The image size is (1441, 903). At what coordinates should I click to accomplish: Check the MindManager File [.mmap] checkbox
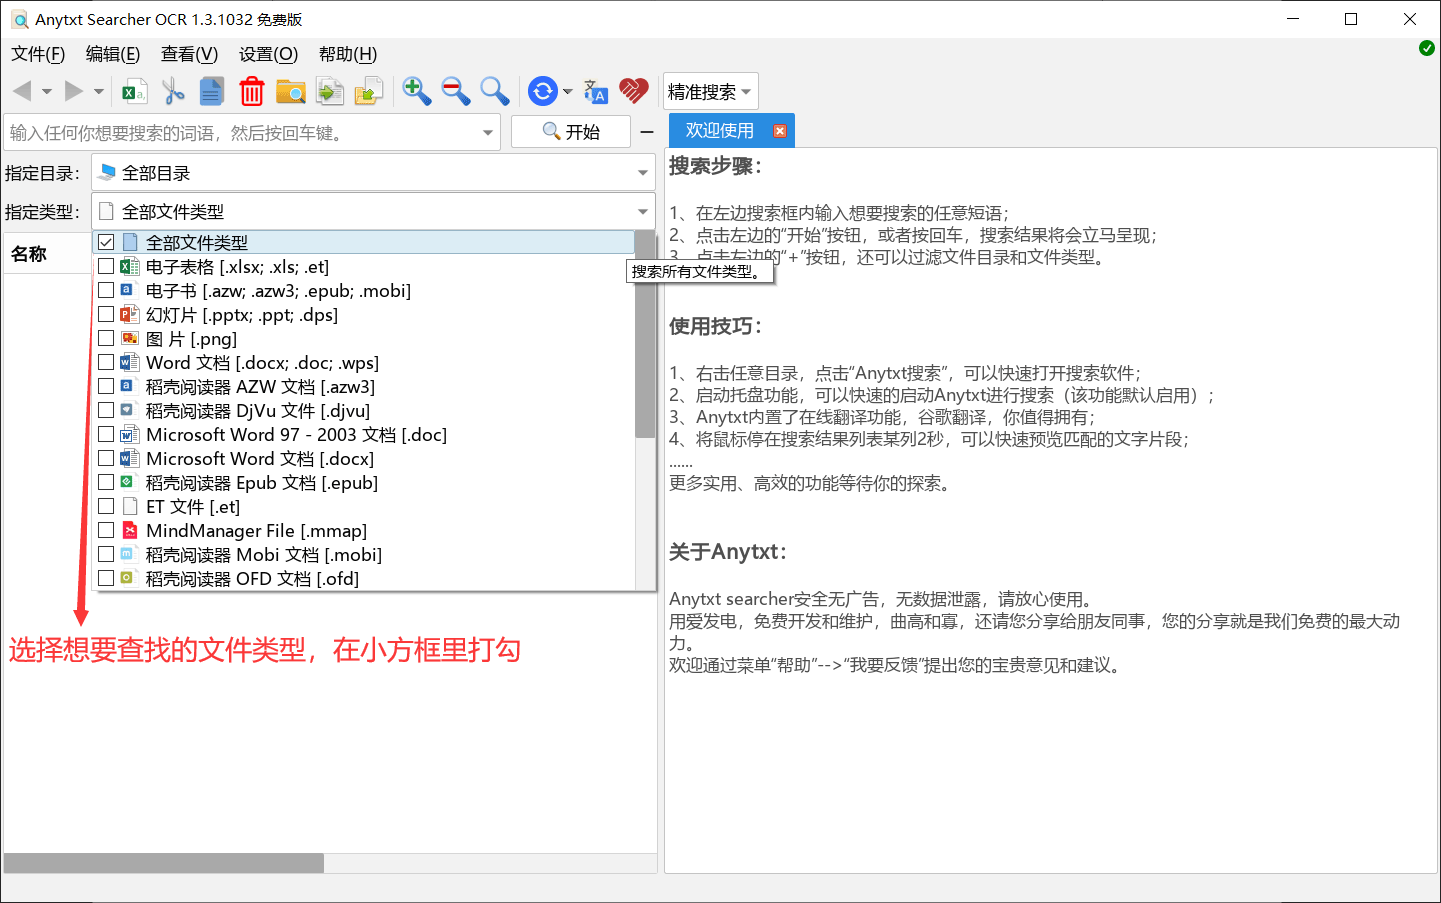click(106, 530)
